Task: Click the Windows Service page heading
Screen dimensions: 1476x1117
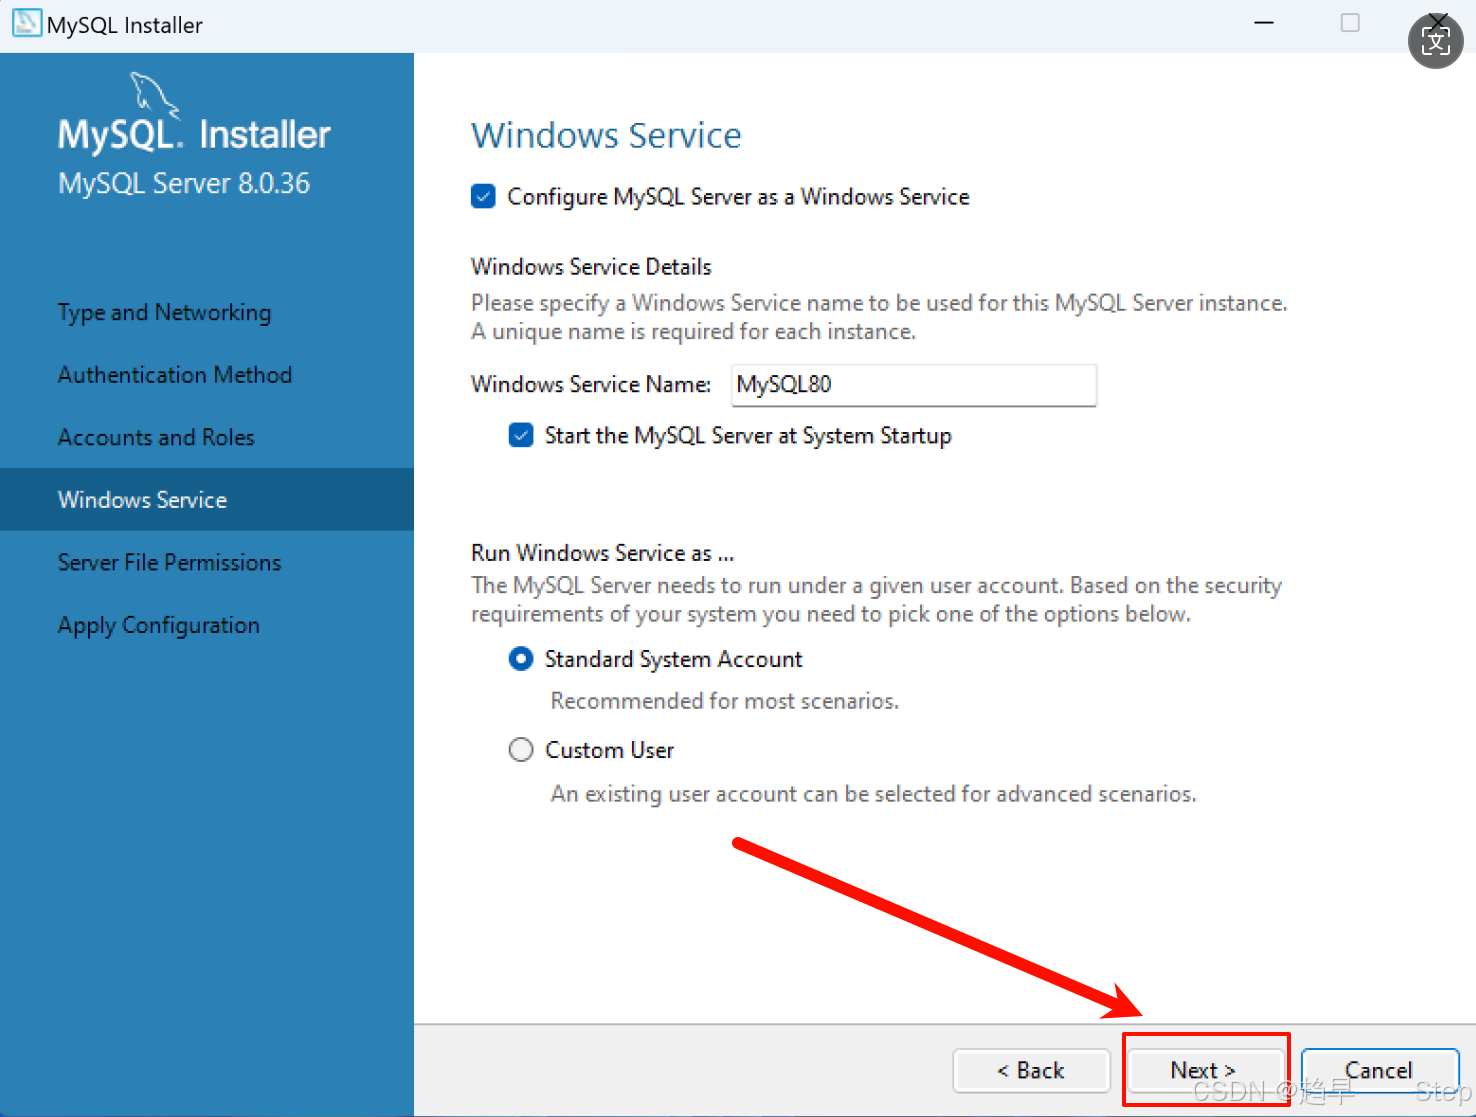Action: click(x=606, y=135)
